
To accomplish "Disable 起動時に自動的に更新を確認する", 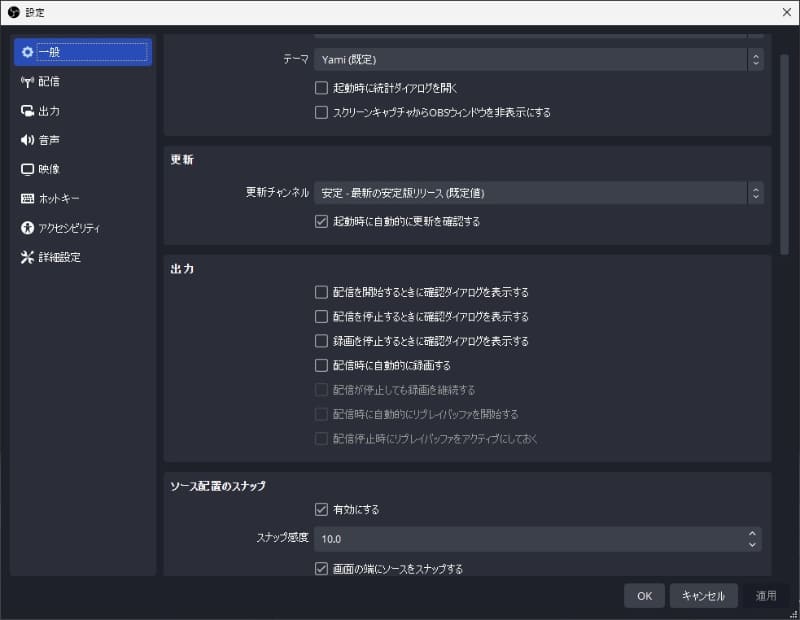I will (x=322, y=221).
